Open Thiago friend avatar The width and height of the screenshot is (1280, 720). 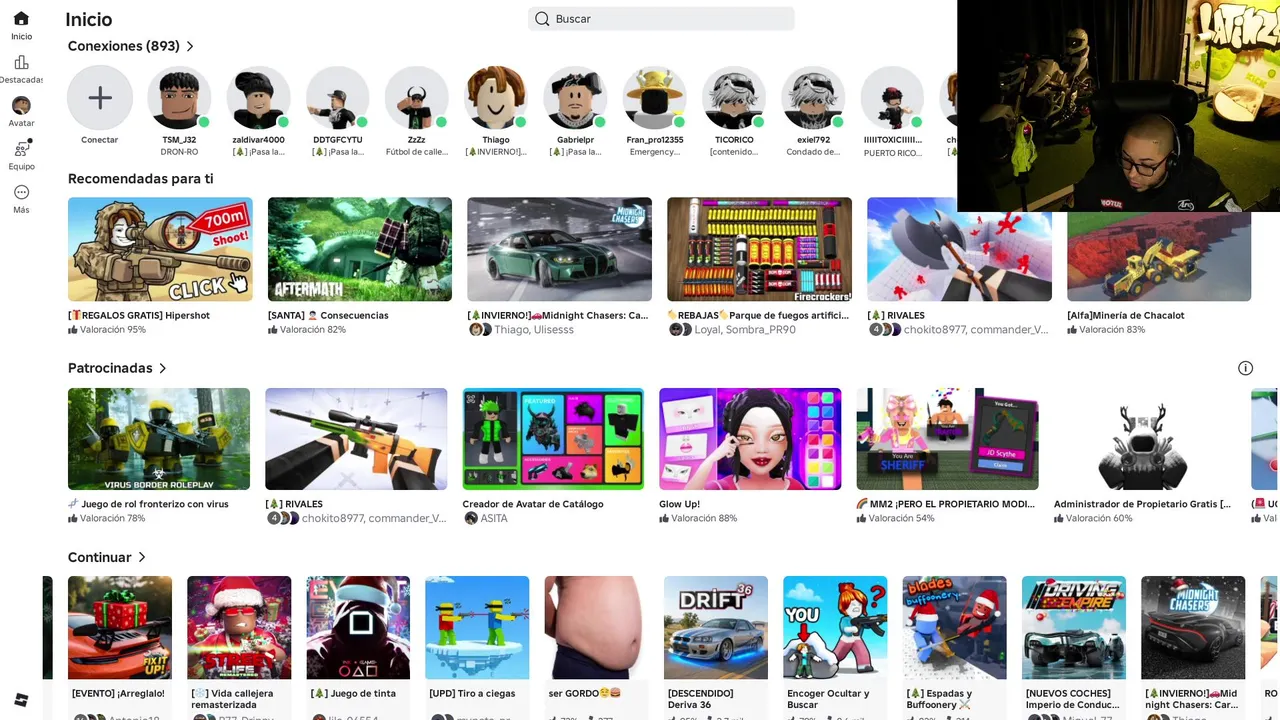pyautogui.click(x=496, y=98)
